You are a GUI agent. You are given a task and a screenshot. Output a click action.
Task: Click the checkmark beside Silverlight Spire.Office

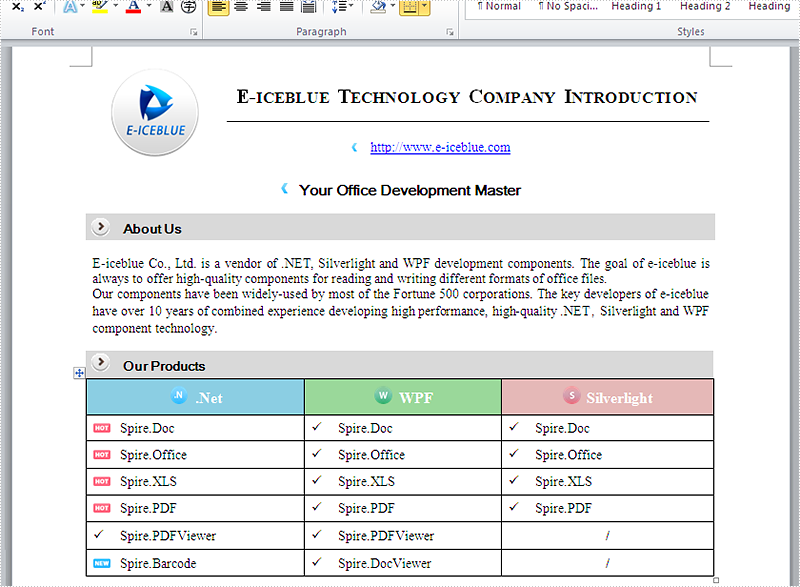click(x=514, y=453)
